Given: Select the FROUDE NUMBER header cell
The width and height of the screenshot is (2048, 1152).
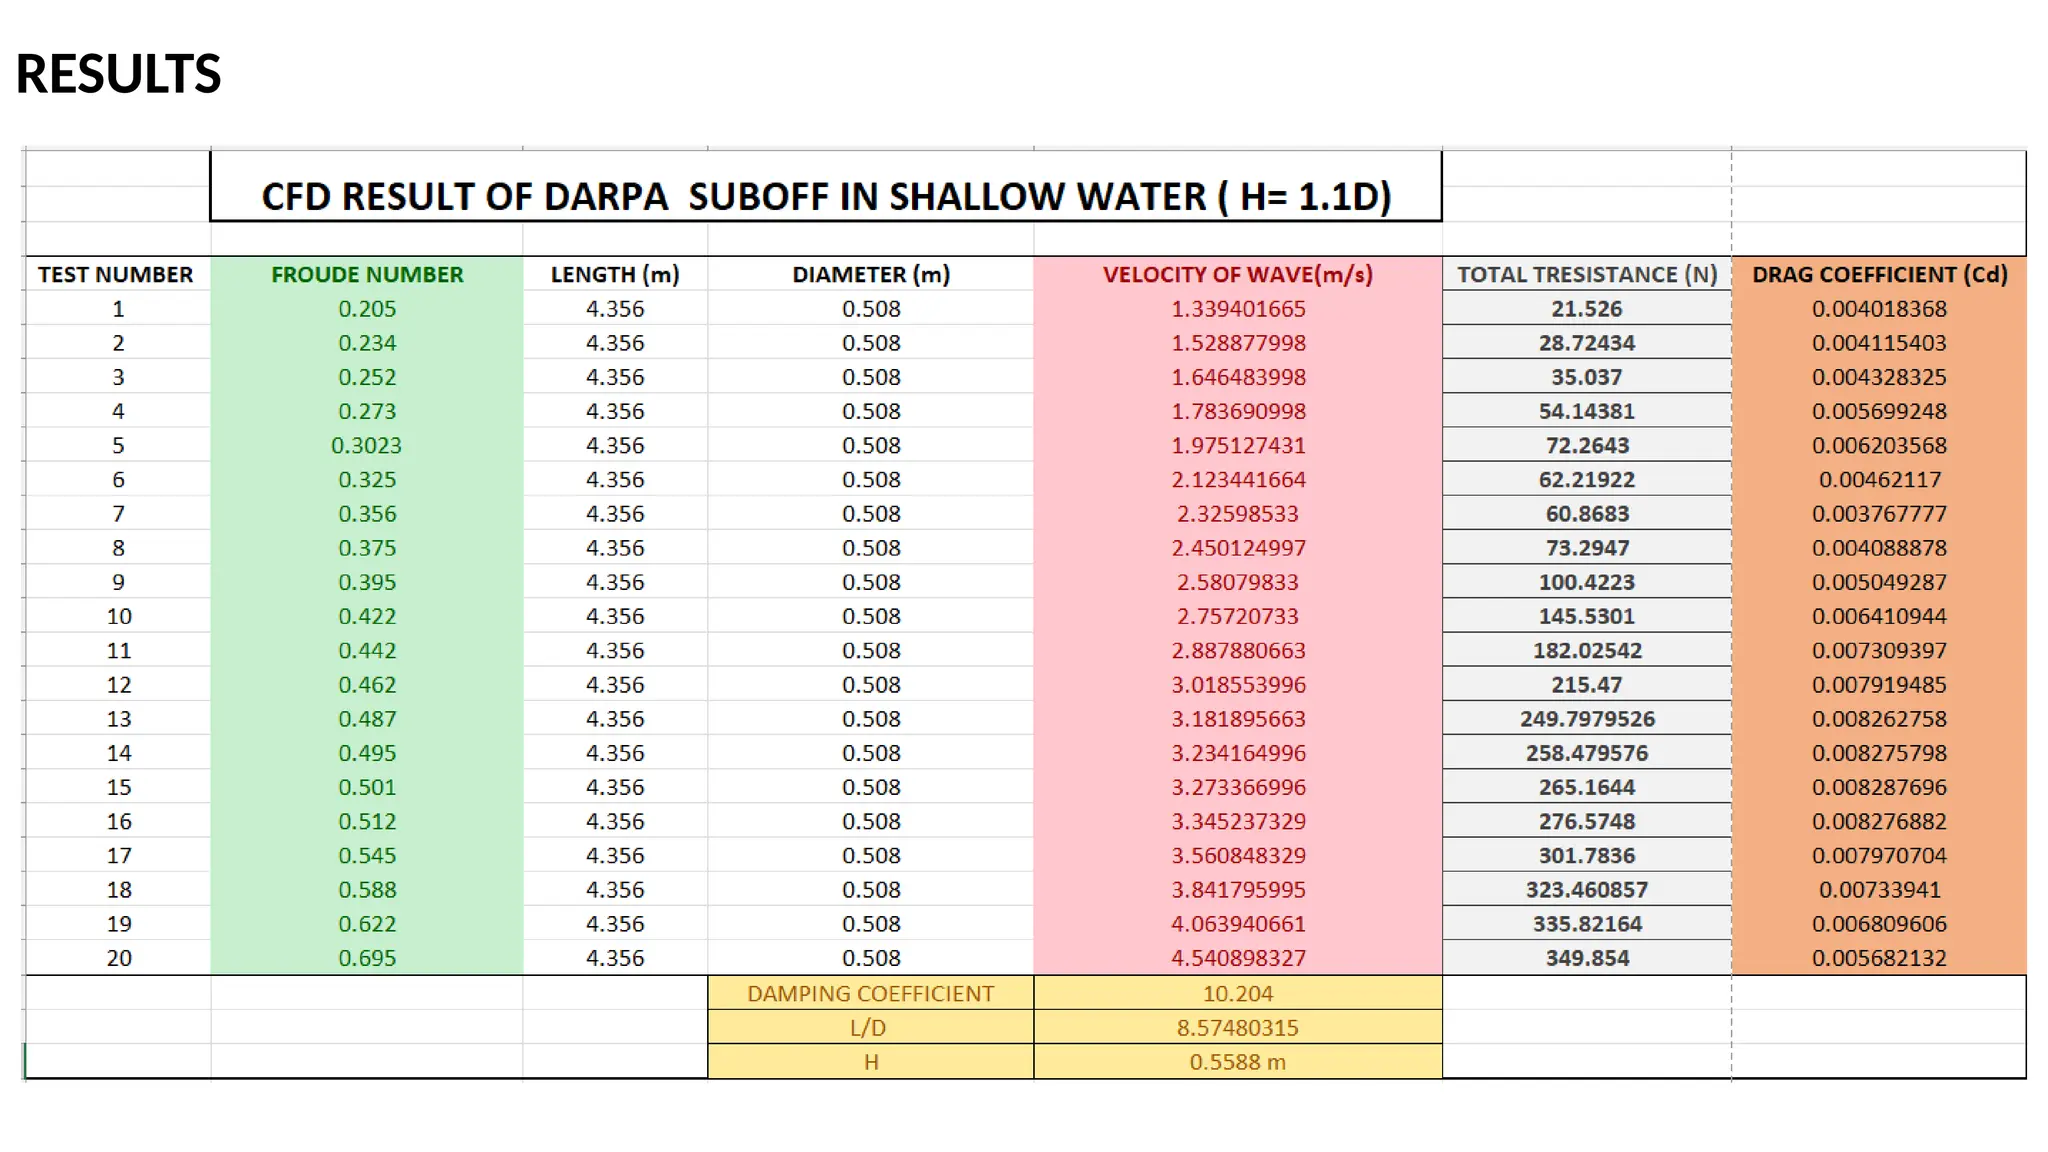Looking at the screenshot, I should coord(367,274).
